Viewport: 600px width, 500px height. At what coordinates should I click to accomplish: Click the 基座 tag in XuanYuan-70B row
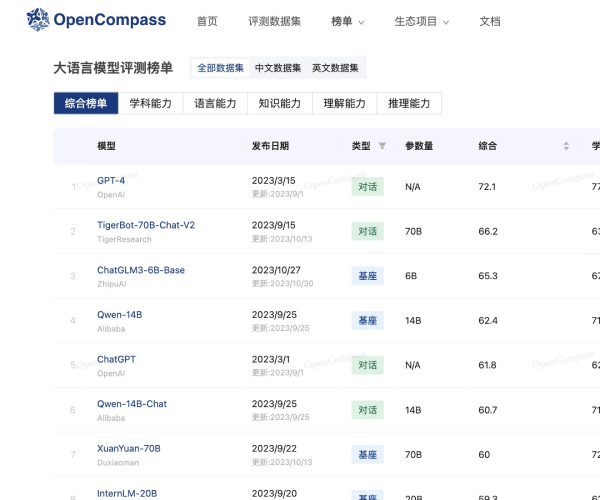(x=367, y=455)
